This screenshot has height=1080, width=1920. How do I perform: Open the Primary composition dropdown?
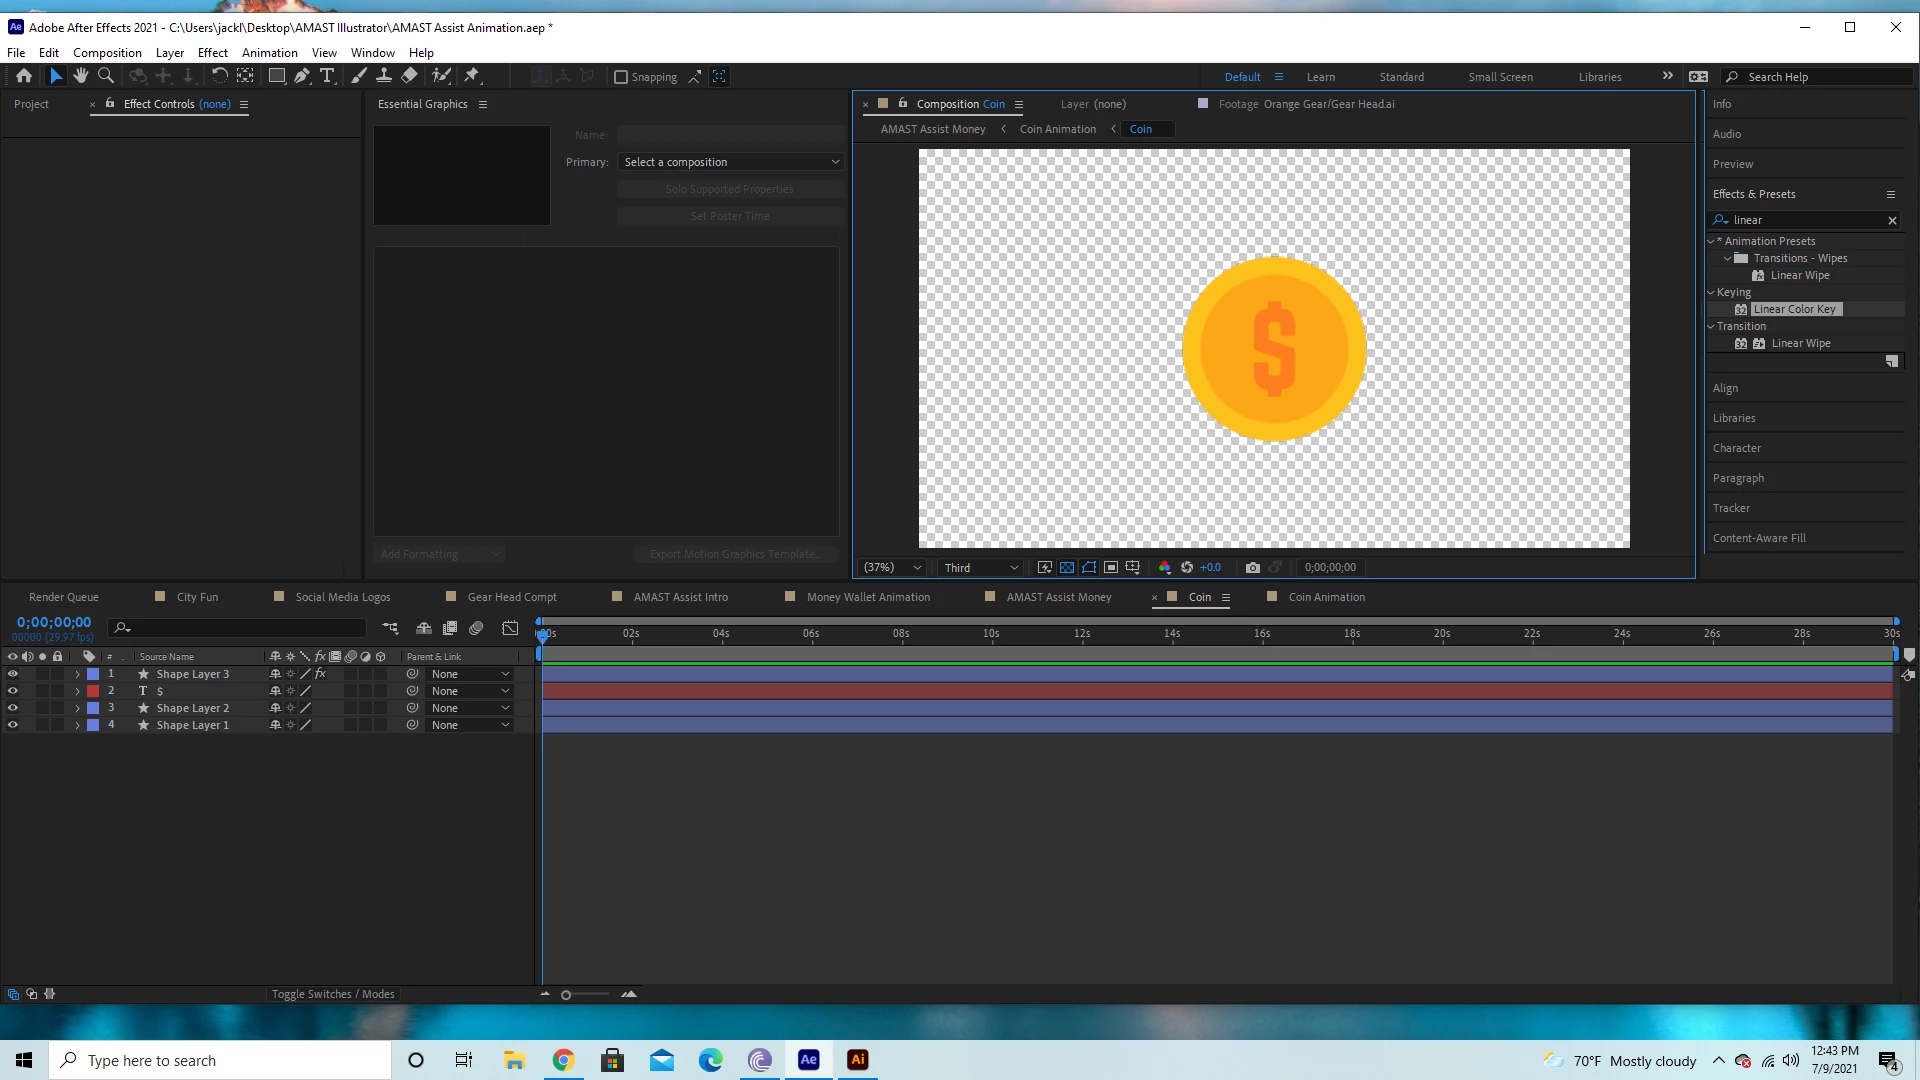(731, 162)
